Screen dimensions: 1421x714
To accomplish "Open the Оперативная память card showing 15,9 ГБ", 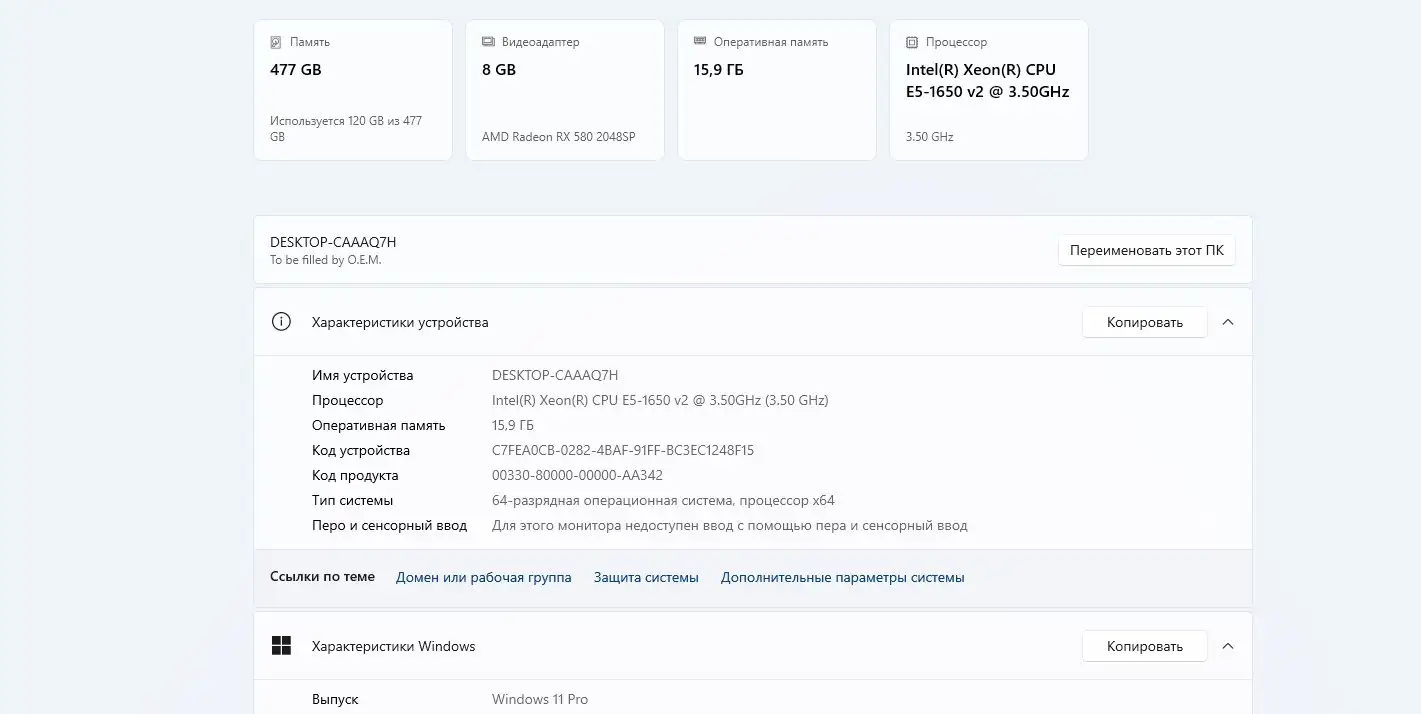I will click(777, 90).
